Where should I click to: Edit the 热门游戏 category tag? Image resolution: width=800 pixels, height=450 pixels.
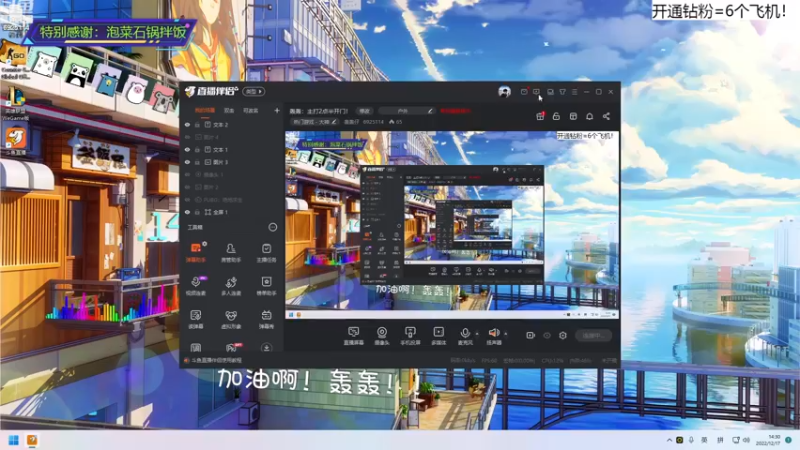[315, 122]
